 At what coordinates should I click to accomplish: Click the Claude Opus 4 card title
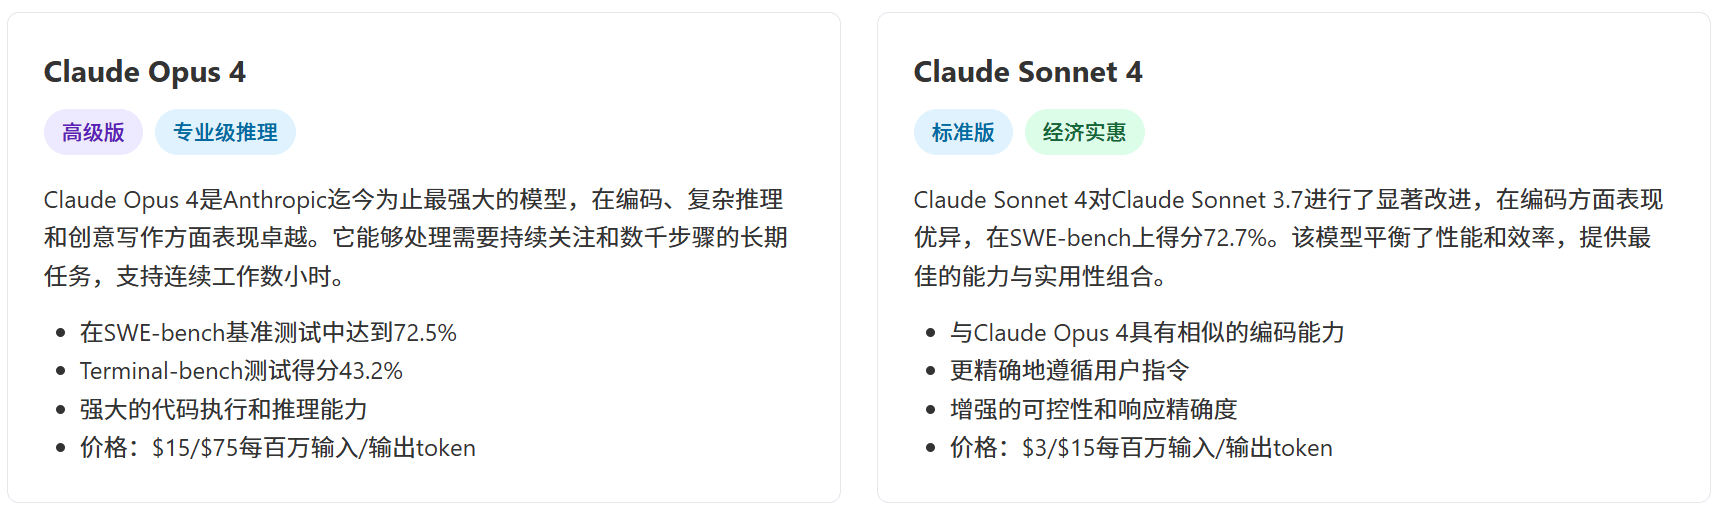144,72
